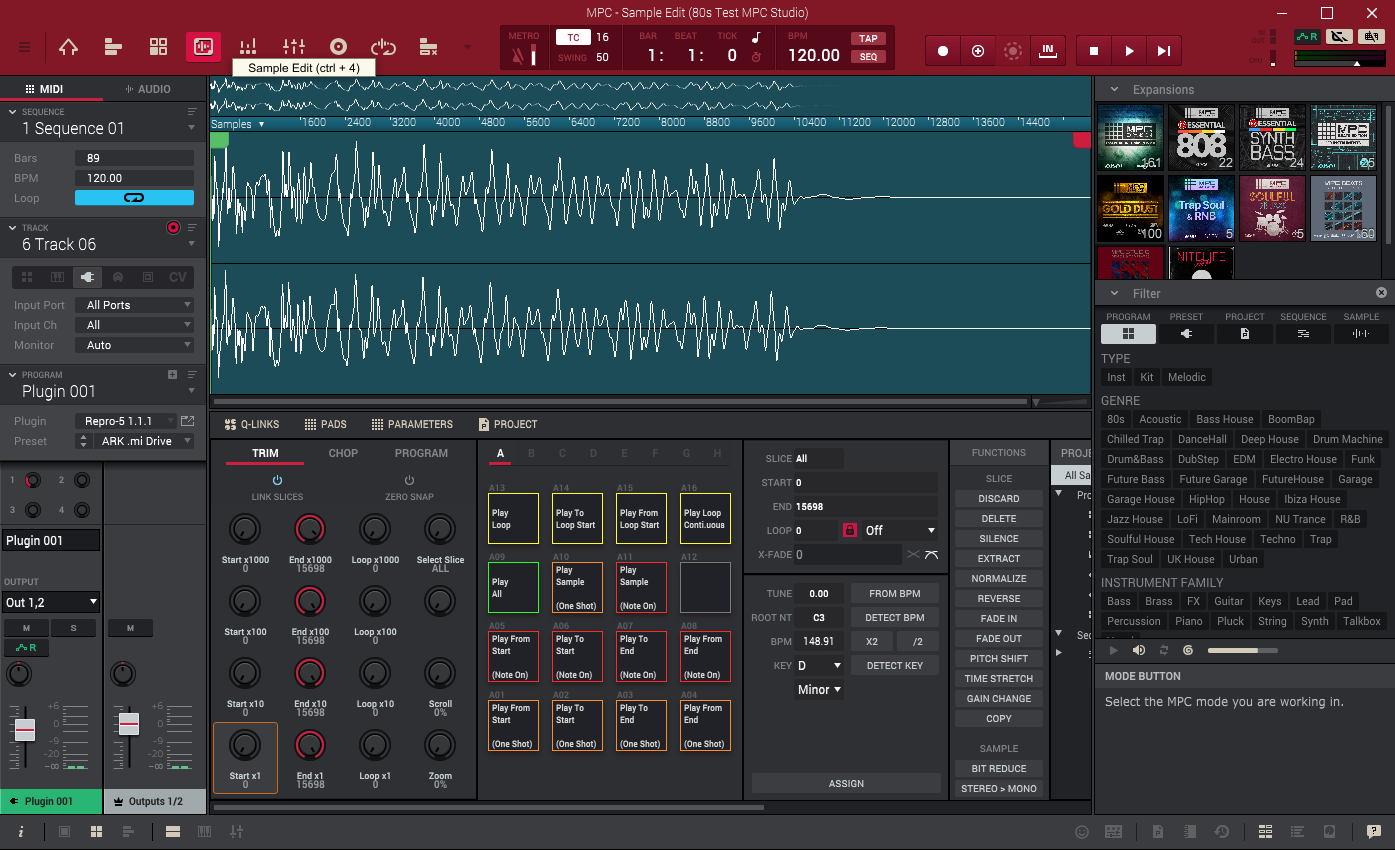Click the Stop transport button
Image resolution: width=1395 pixels, height=850 pixels.
tap(1094, 51)
